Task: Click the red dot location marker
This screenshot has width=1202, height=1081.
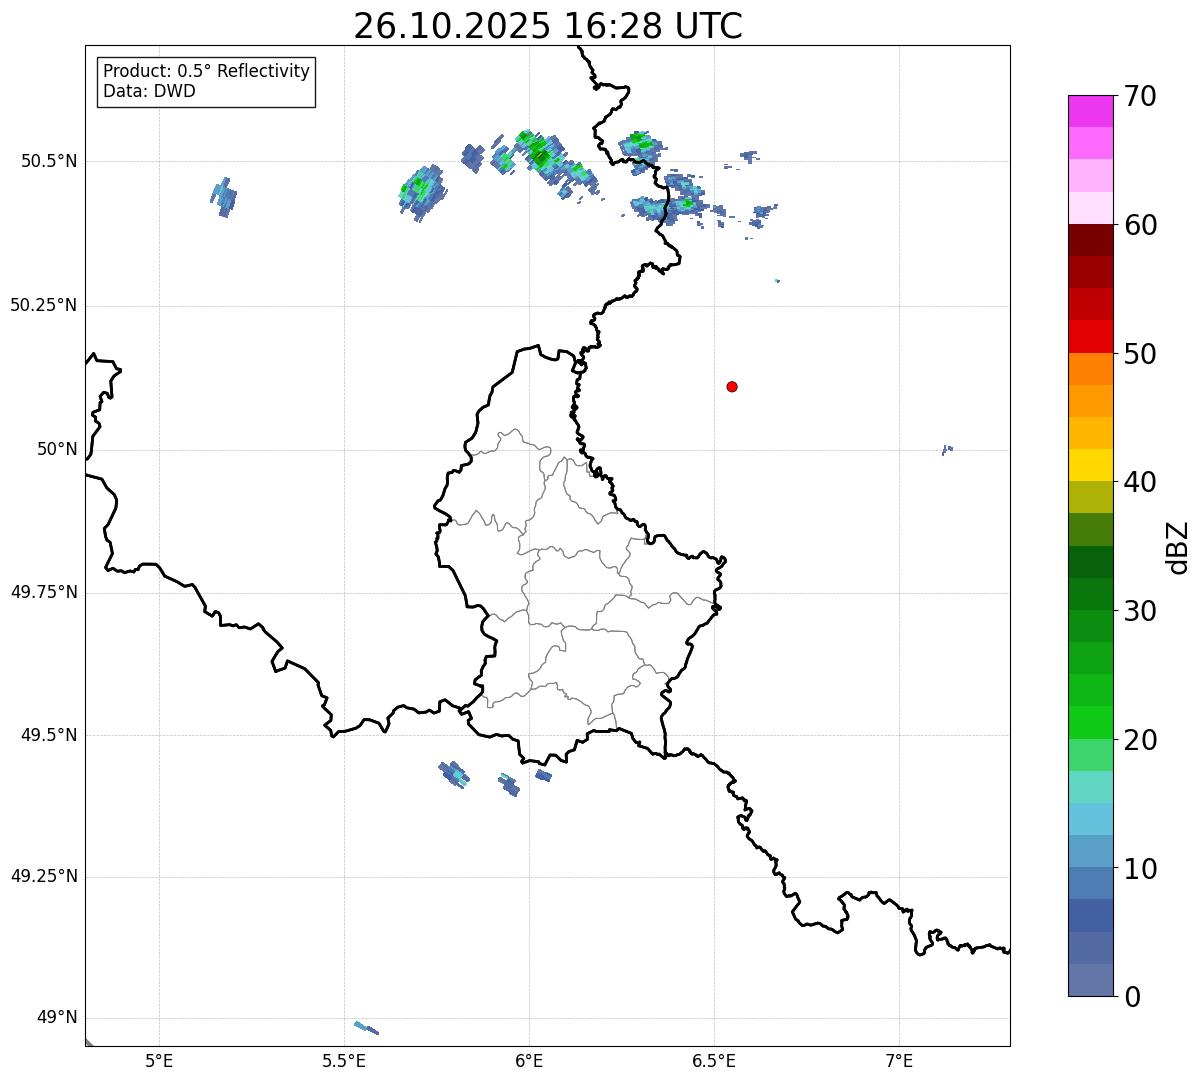Action: [x=732, y=387]
